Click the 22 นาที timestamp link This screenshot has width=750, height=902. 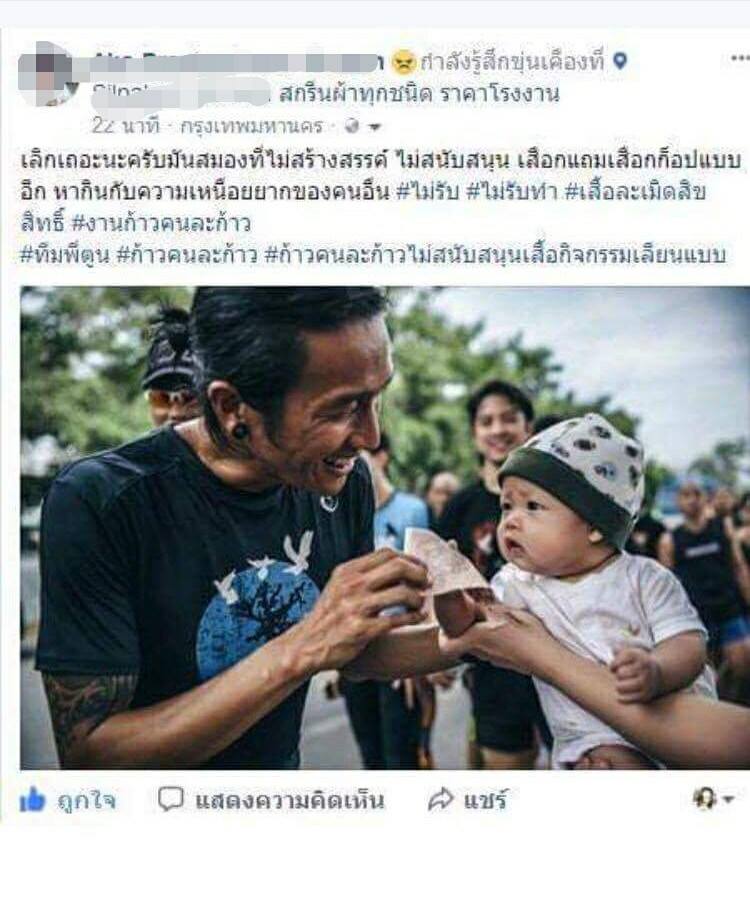click(x=125, y=126)
